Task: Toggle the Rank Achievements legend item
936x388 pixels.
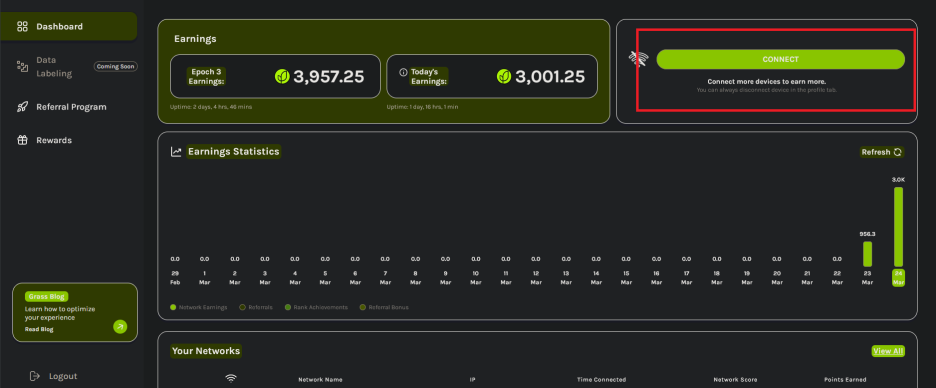Action: (316, 307)
